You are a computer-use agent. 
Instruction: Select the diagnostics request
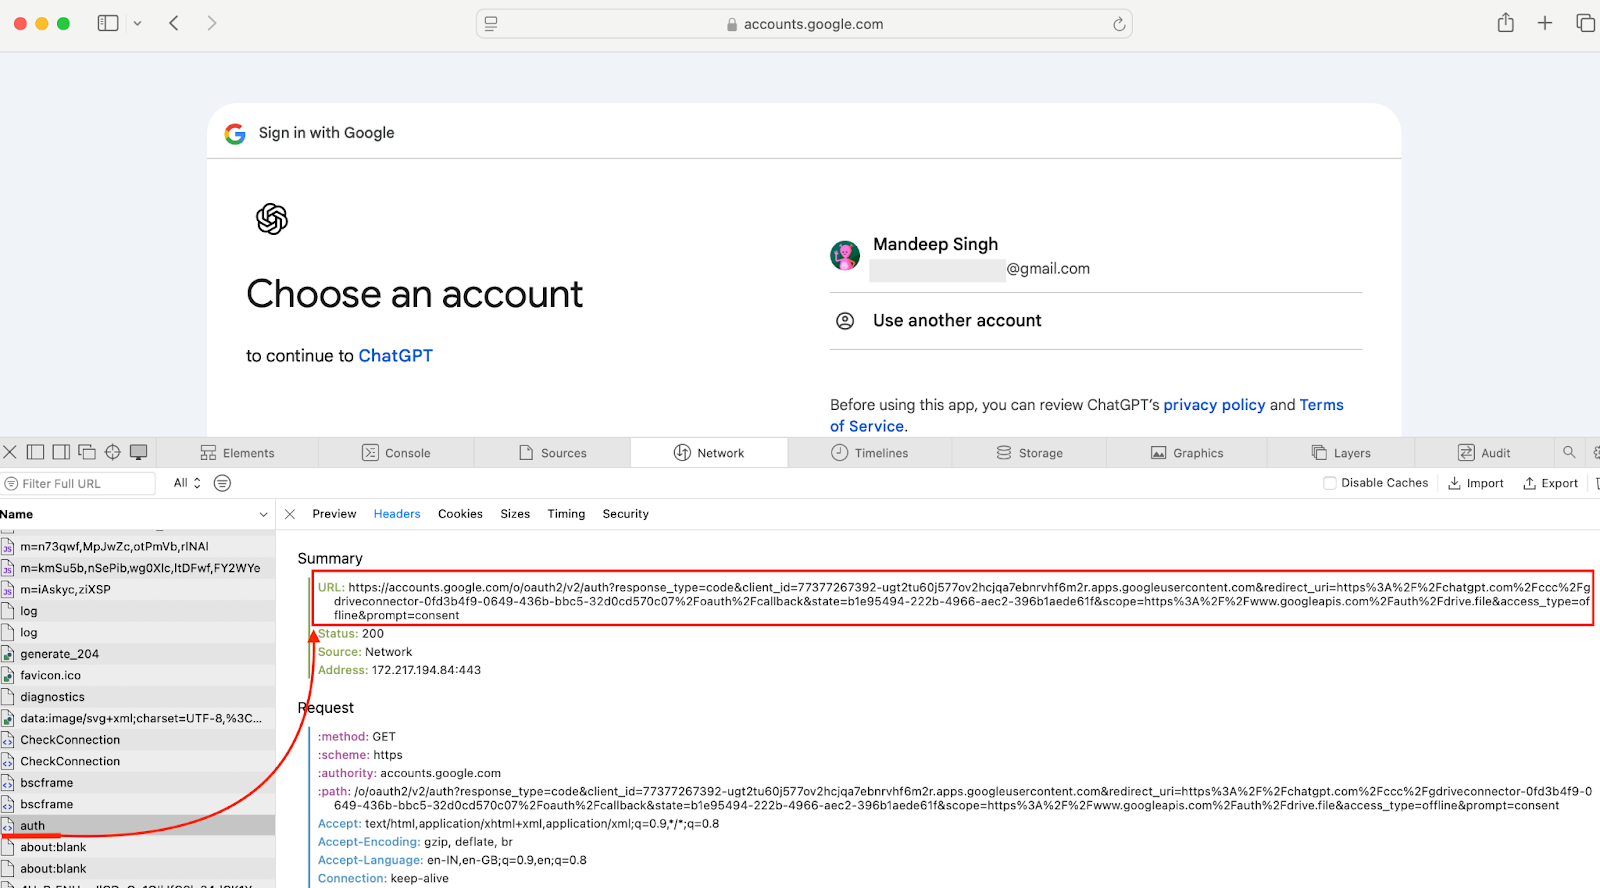click(x=137, y=697)
